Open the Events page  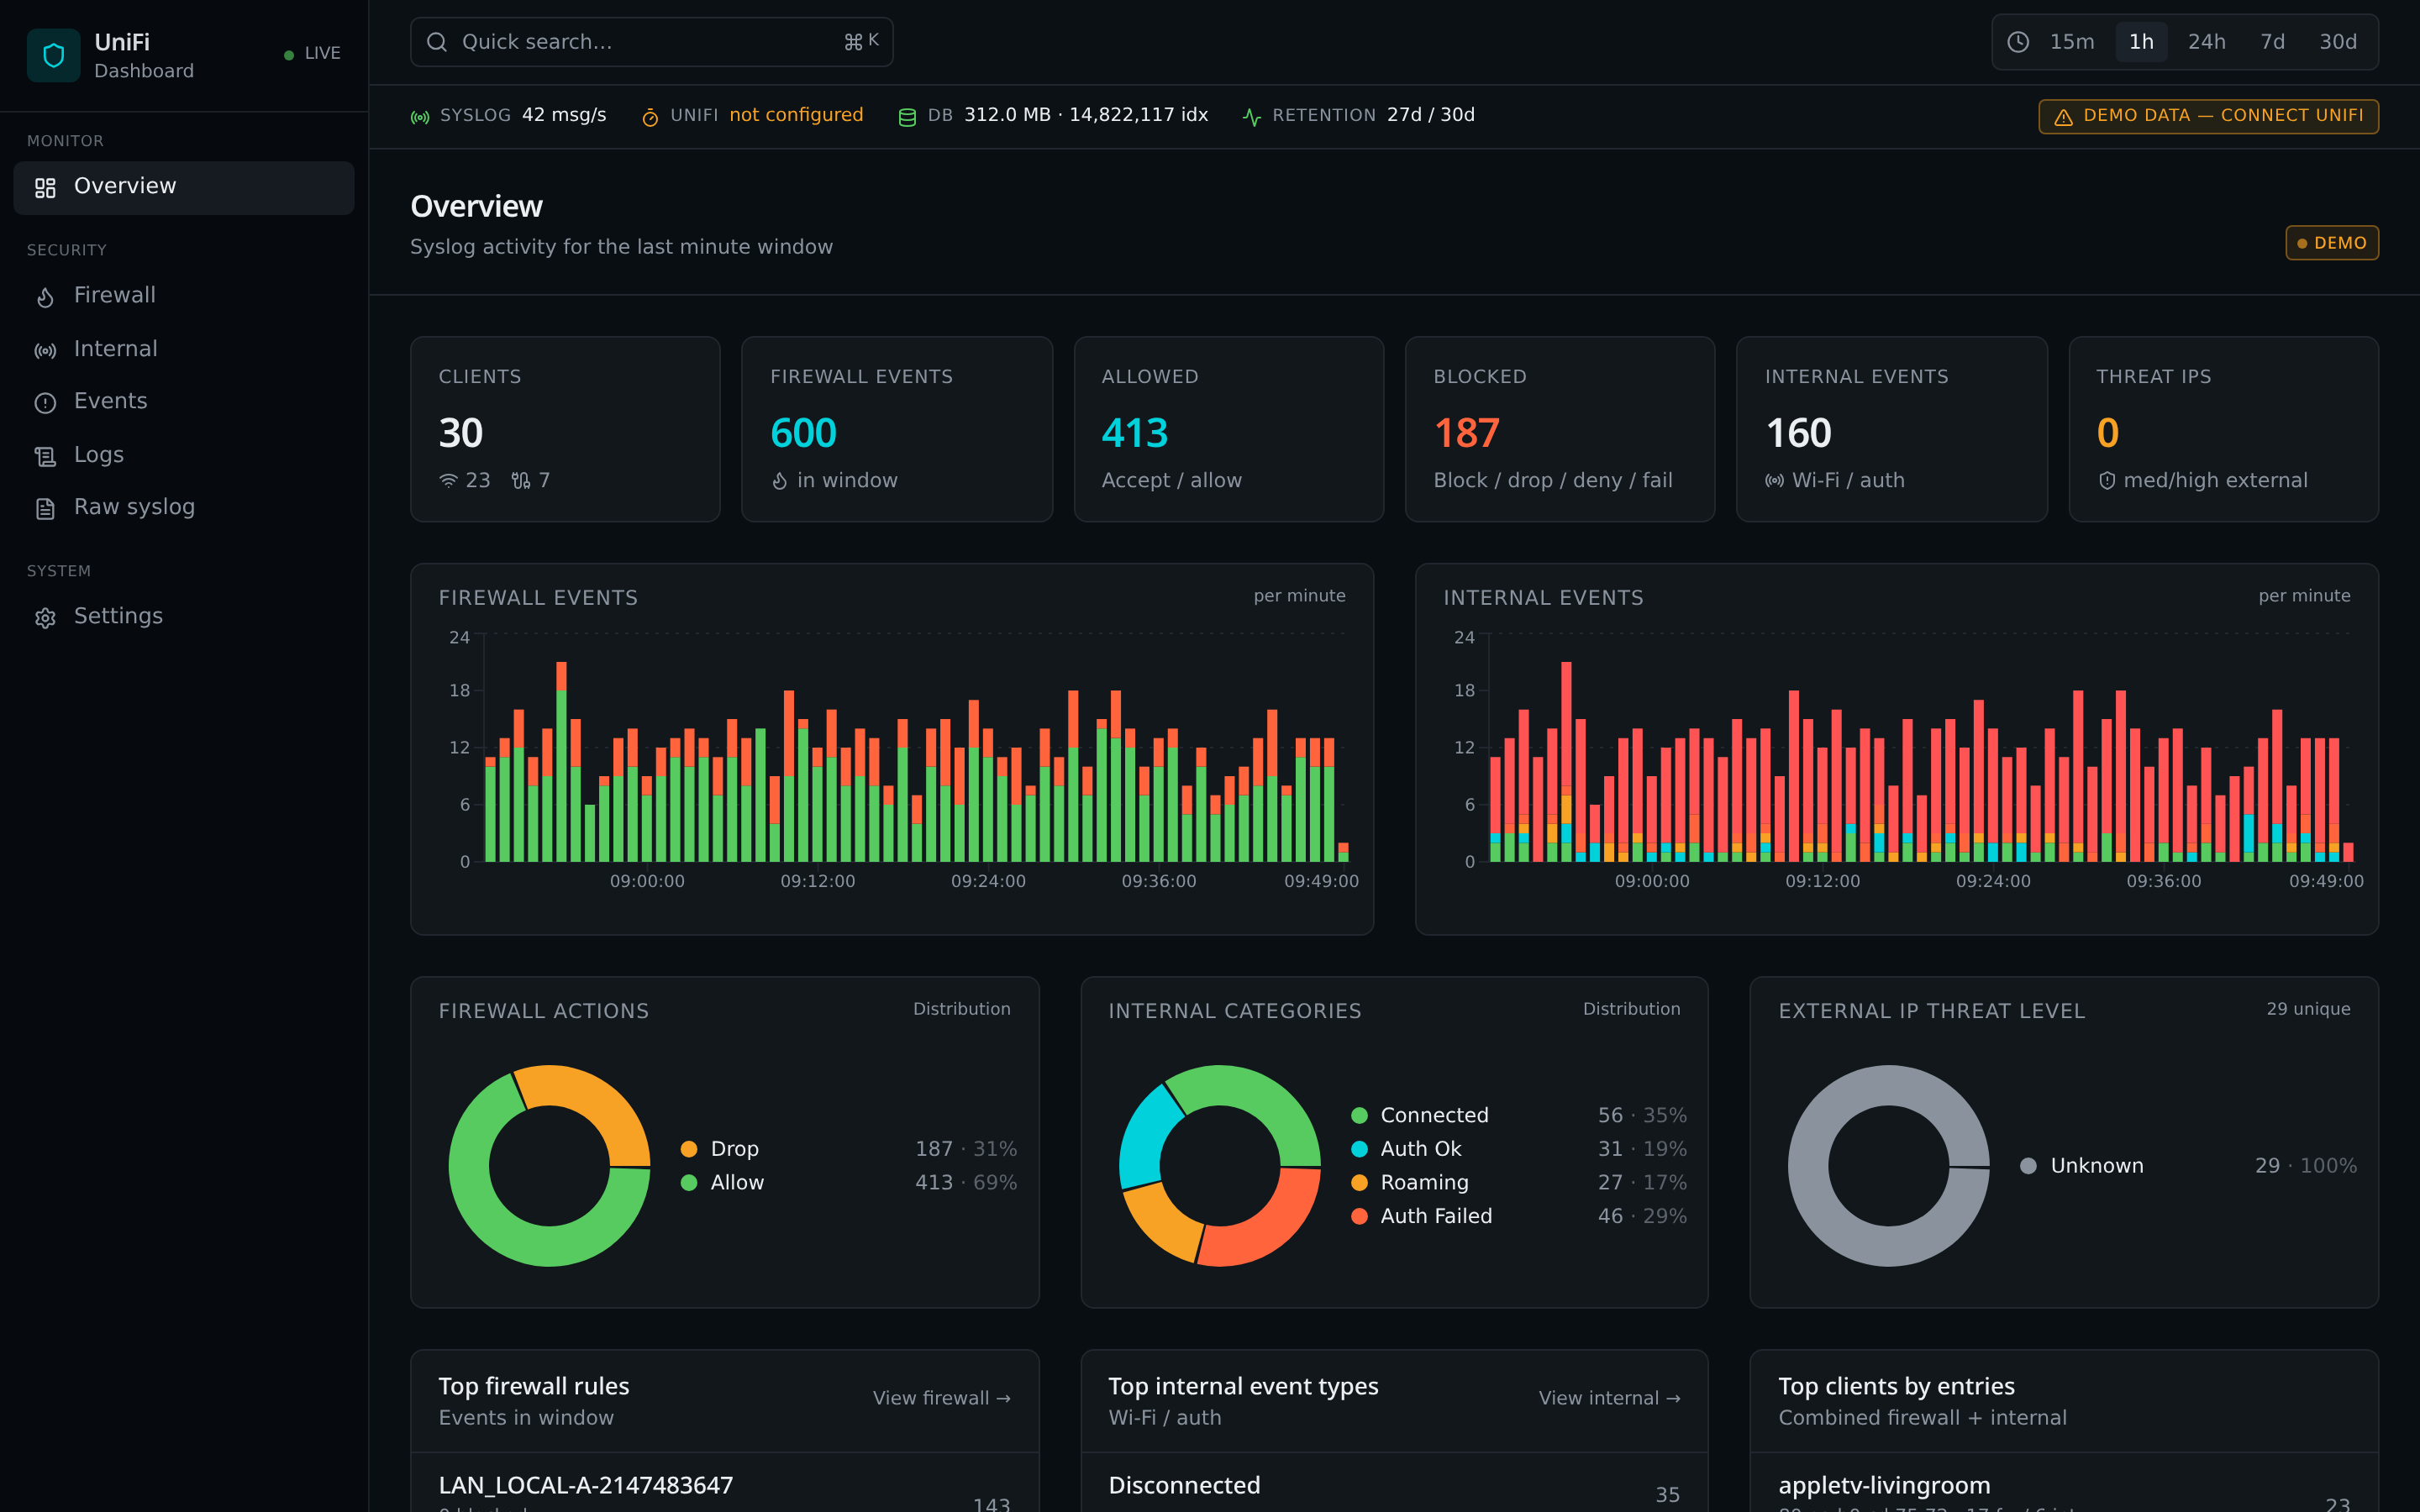(x=184, y=402)
